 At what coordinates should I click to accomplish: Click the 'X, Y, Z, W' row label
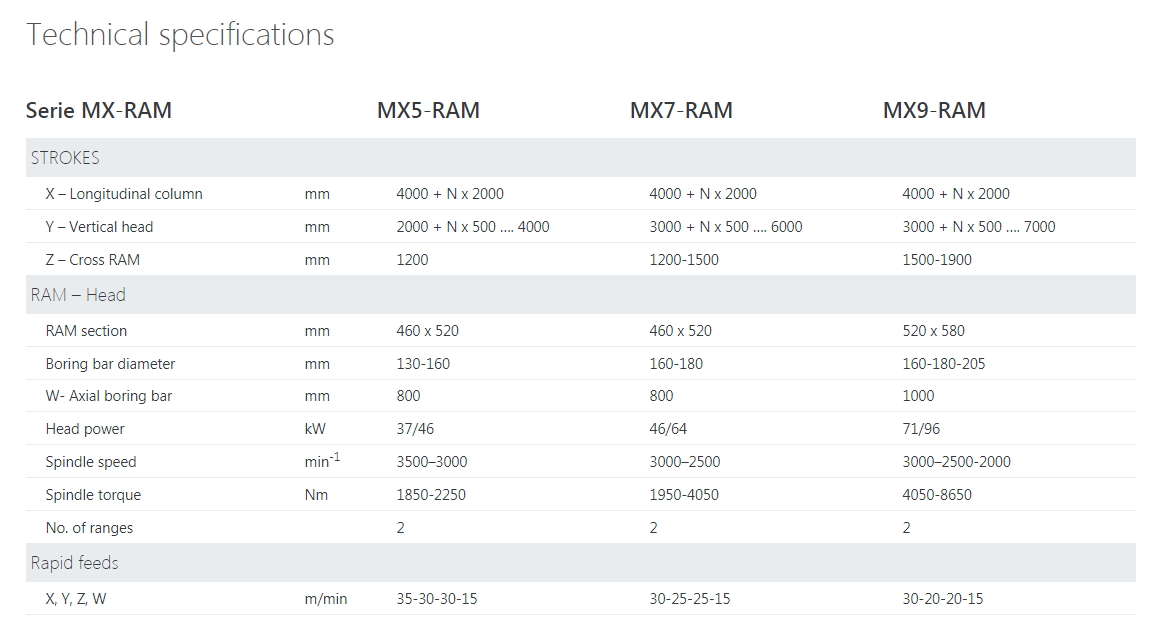(76, 599)
